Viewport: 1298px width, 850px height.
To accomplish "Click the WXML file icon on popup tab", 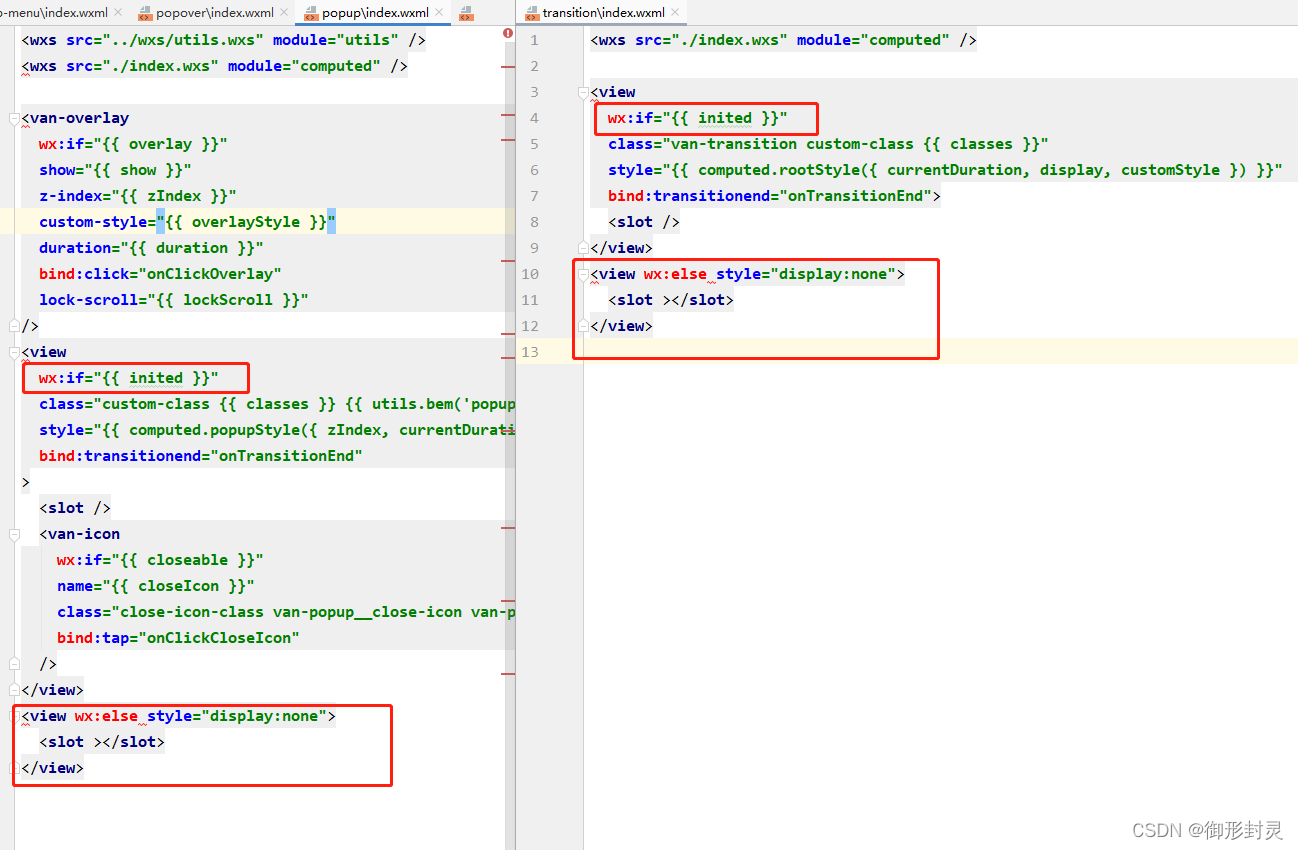I will click(311, 13).
